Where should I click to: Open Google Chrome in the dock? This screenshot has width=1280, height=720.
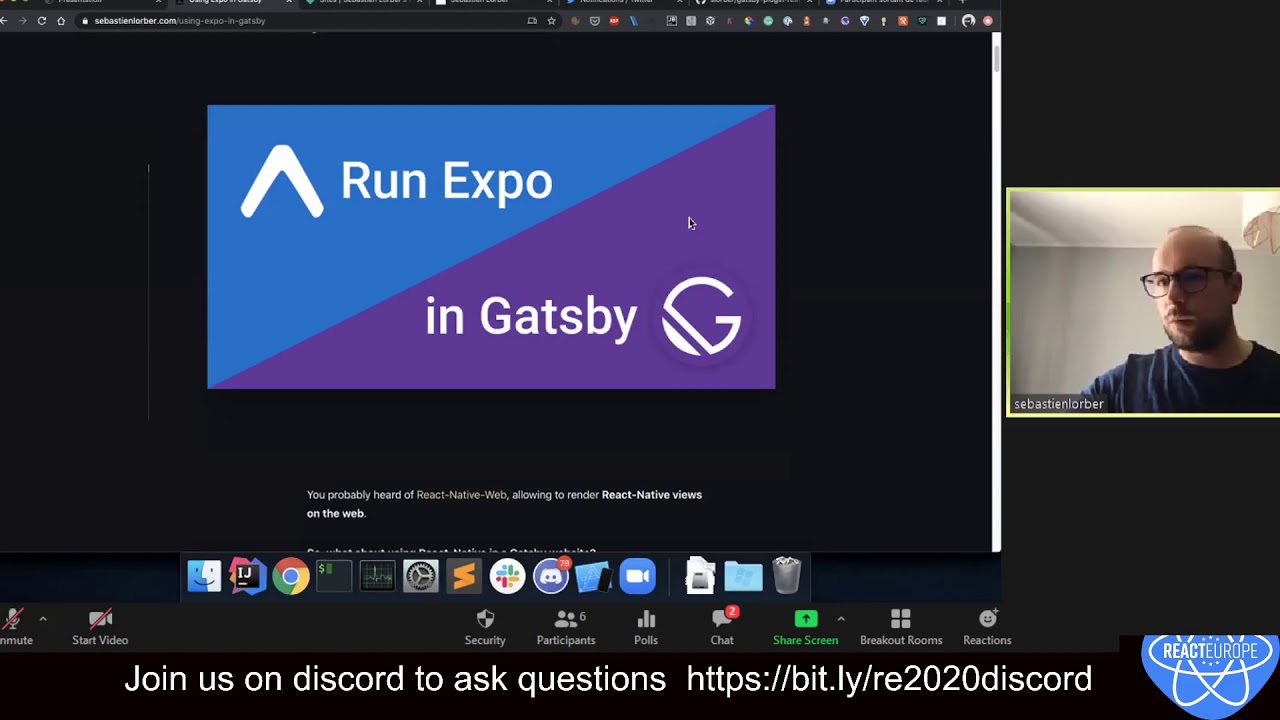tap(291, 576)
